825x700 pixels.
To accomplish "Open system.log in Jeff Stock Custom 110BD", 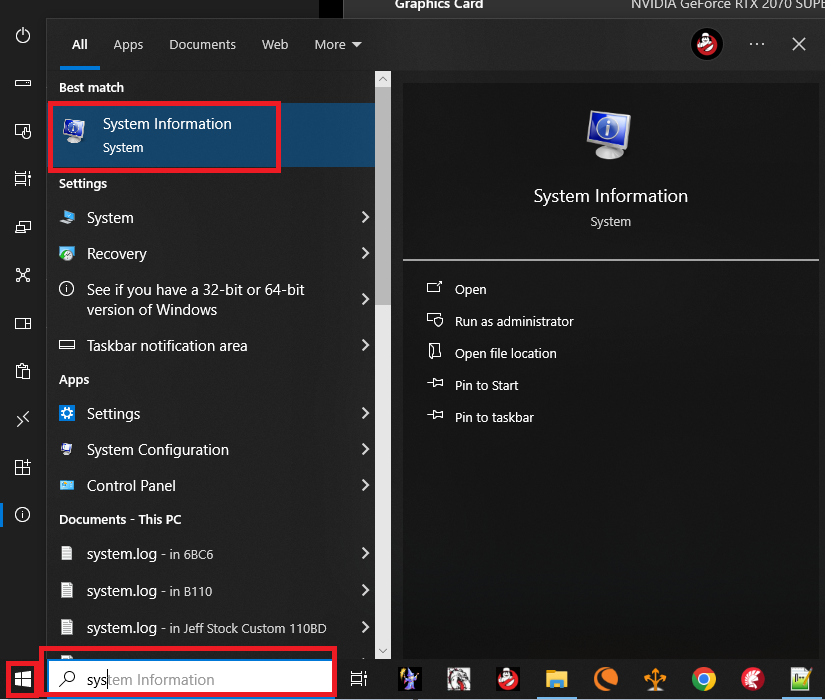I will (x=210, y=627).
